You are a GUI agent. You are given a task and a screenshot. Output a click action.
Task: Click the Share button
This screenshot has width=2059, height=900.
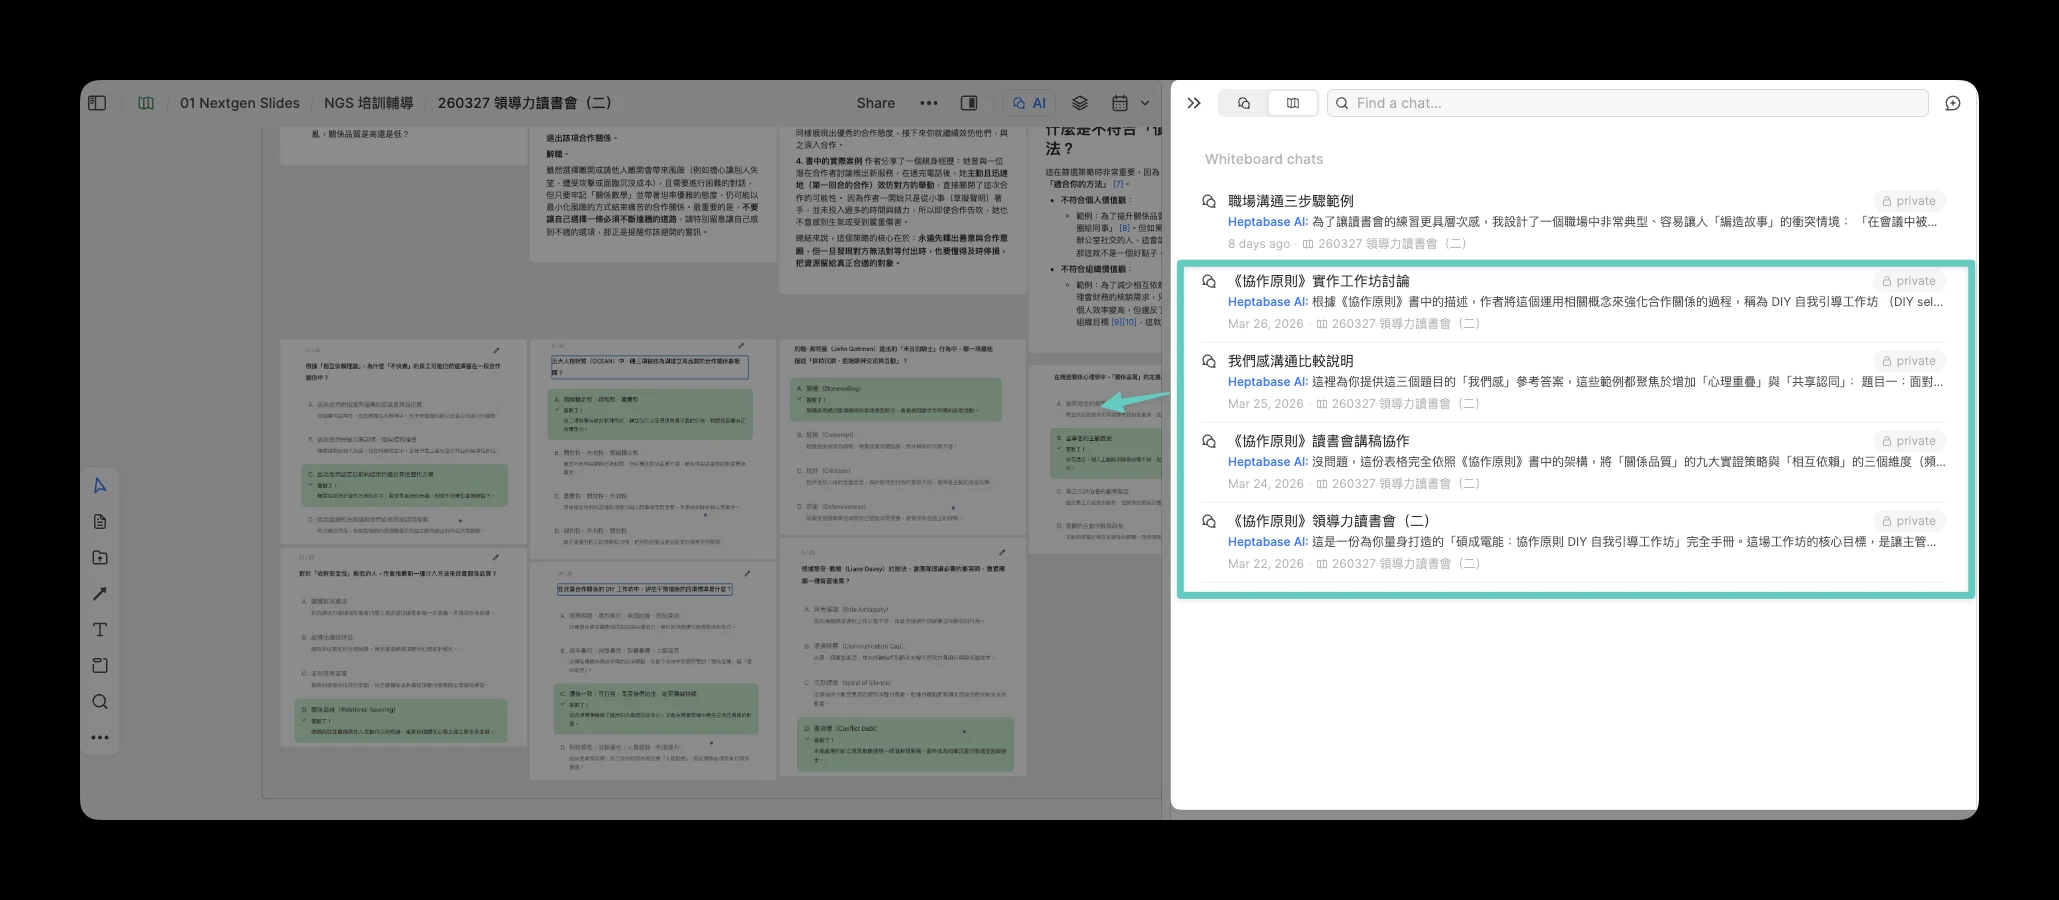(875, 102)
